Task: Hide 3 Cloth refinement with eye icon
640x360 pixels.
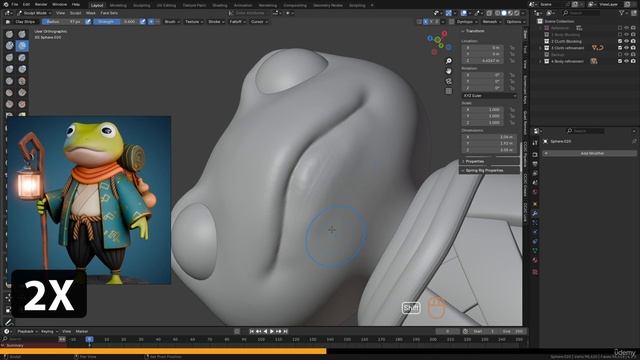Action: coord(627,48)
